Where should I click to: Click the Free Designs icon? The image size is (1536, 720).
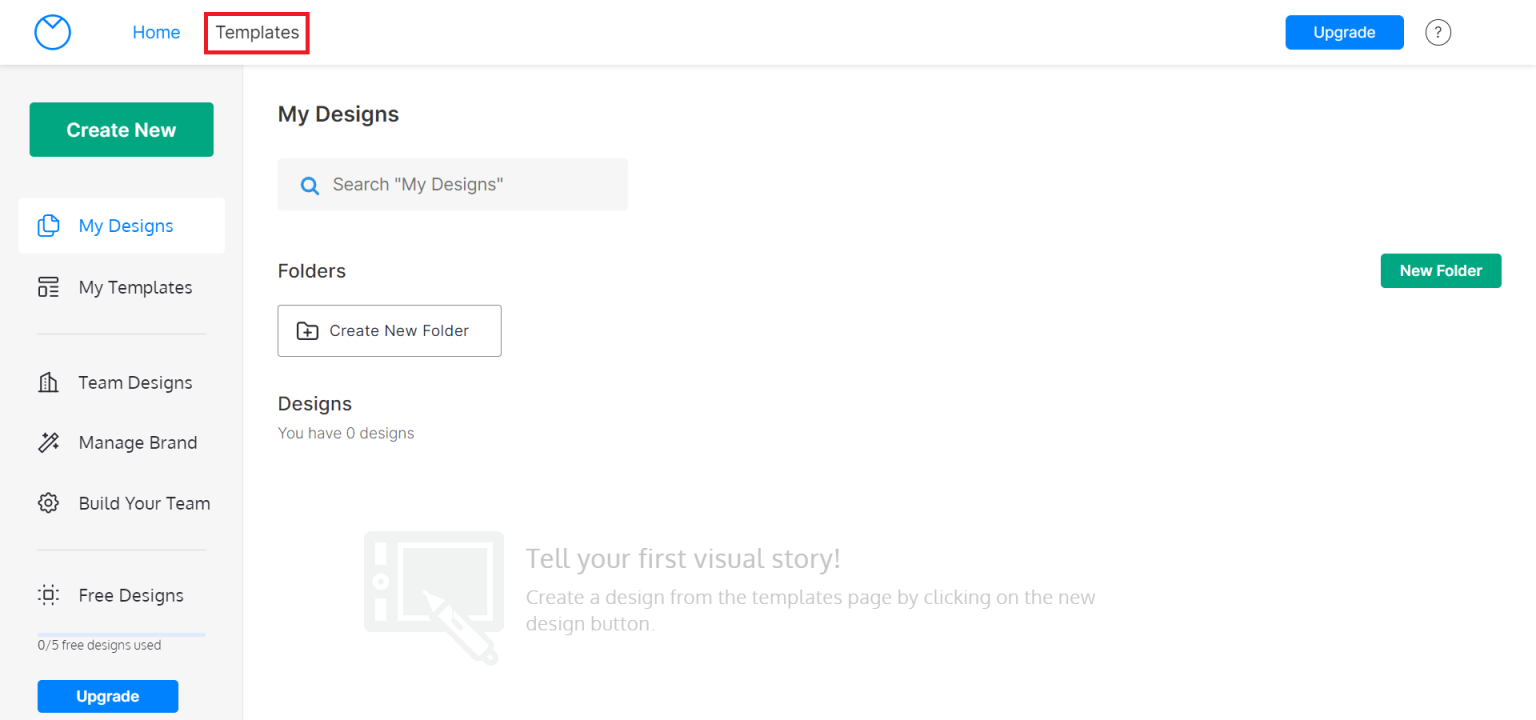point(48,595)
